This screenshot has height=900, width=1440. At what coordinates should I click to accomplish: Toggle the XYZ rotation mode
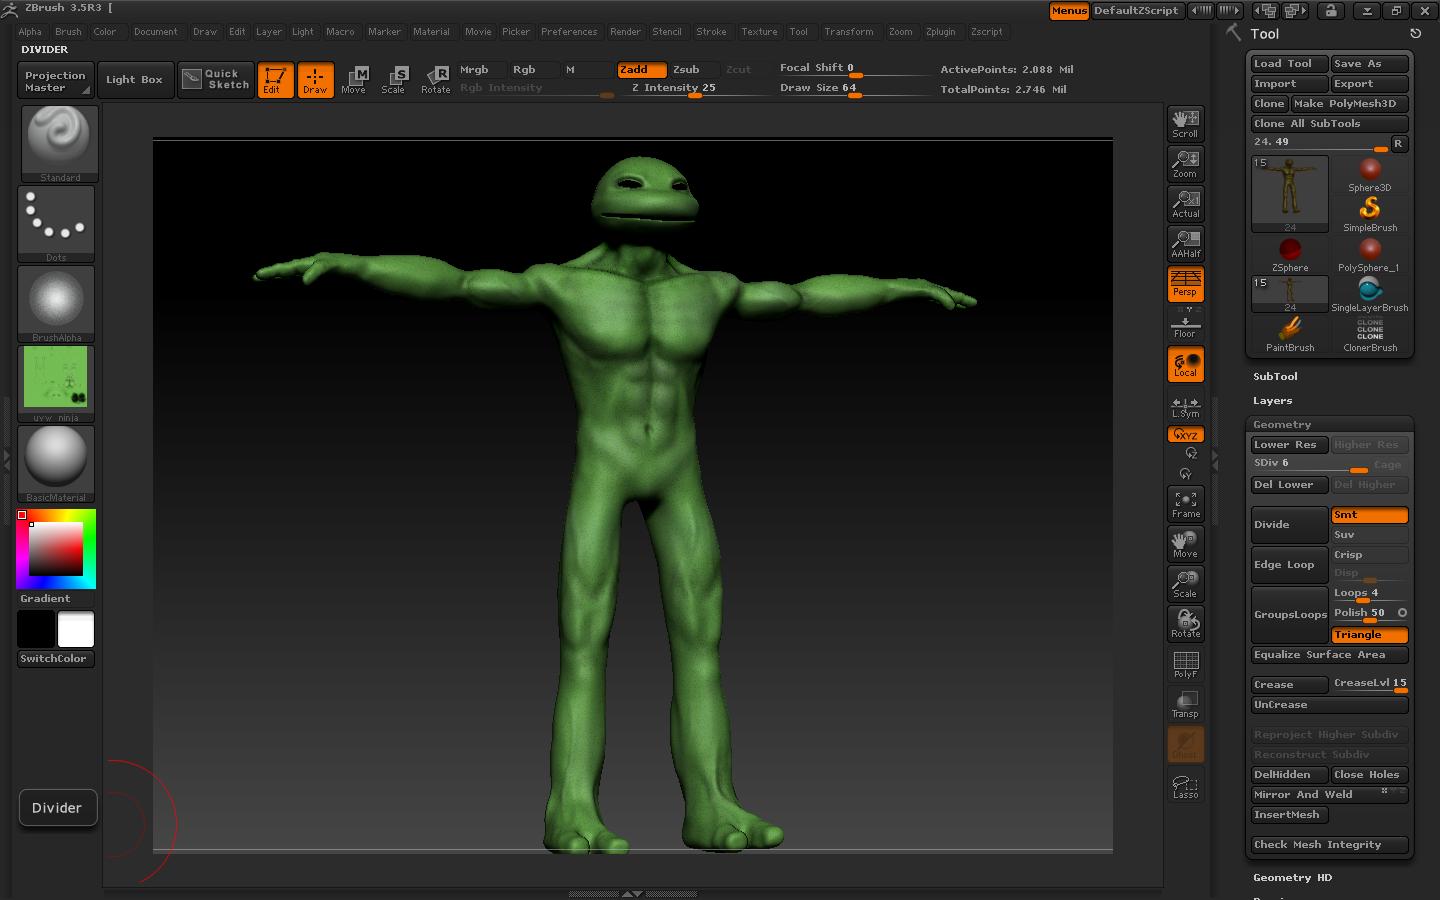(1185, 434)
